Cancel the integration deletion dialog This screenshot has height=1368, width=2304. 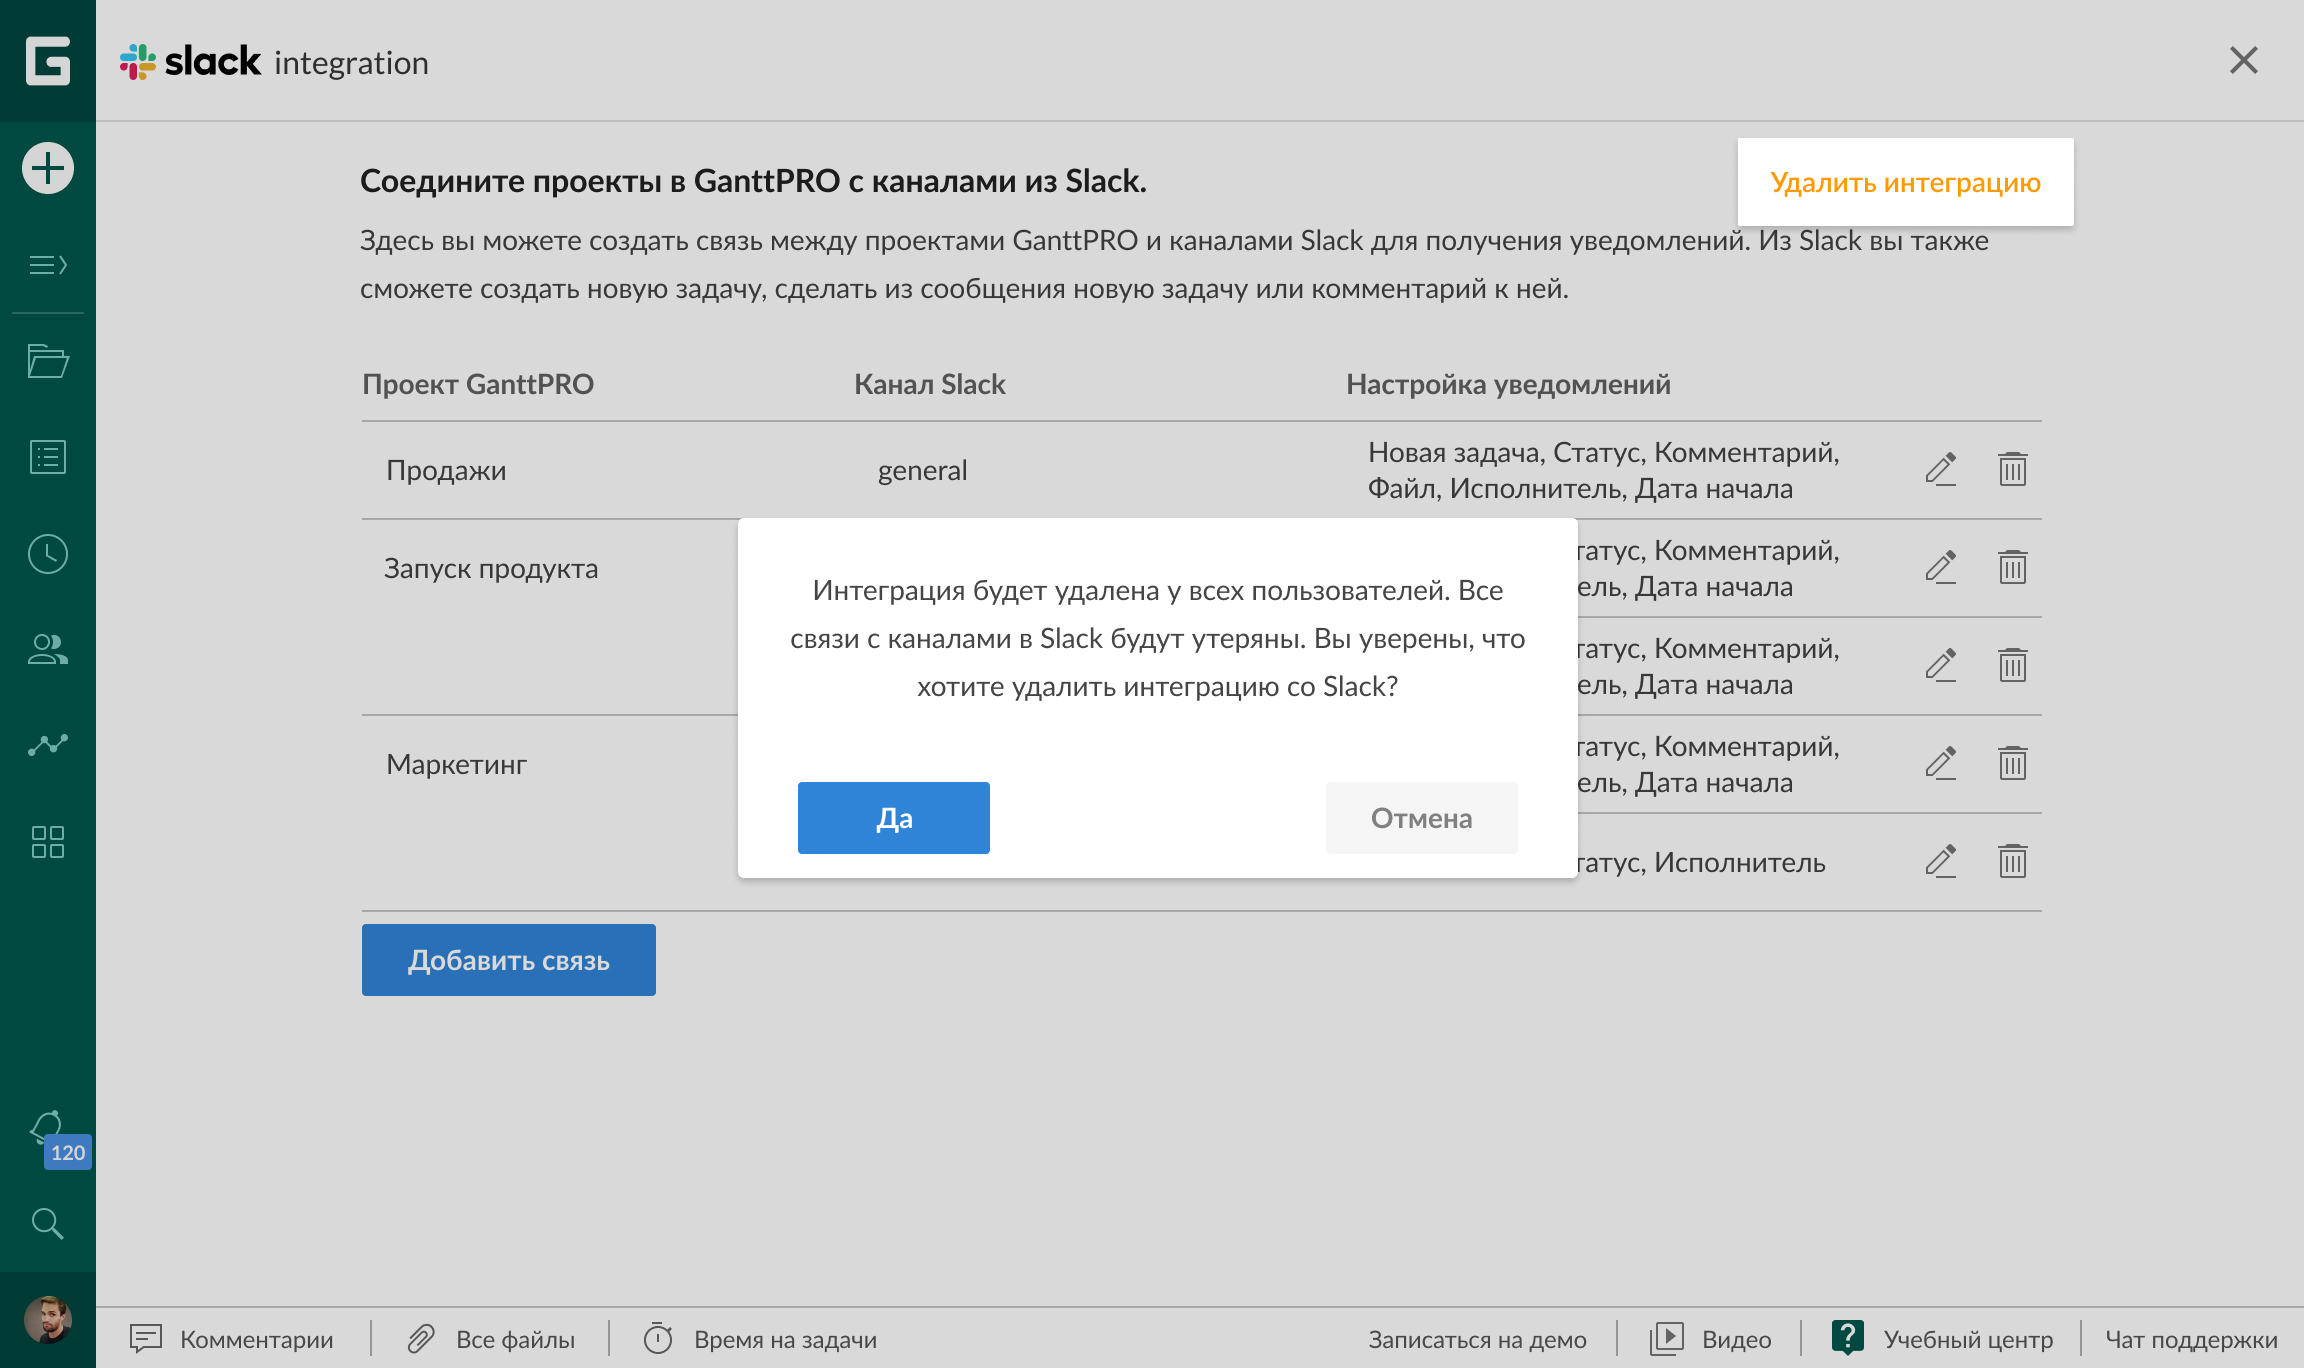coord(1421,817)
